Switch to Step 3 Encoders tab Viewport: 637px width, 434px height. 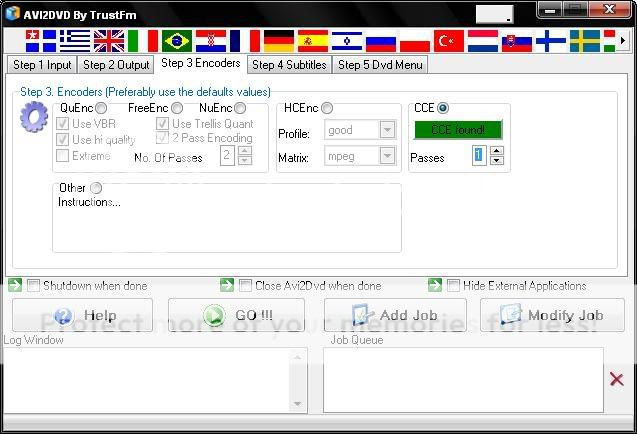[201, 63]
